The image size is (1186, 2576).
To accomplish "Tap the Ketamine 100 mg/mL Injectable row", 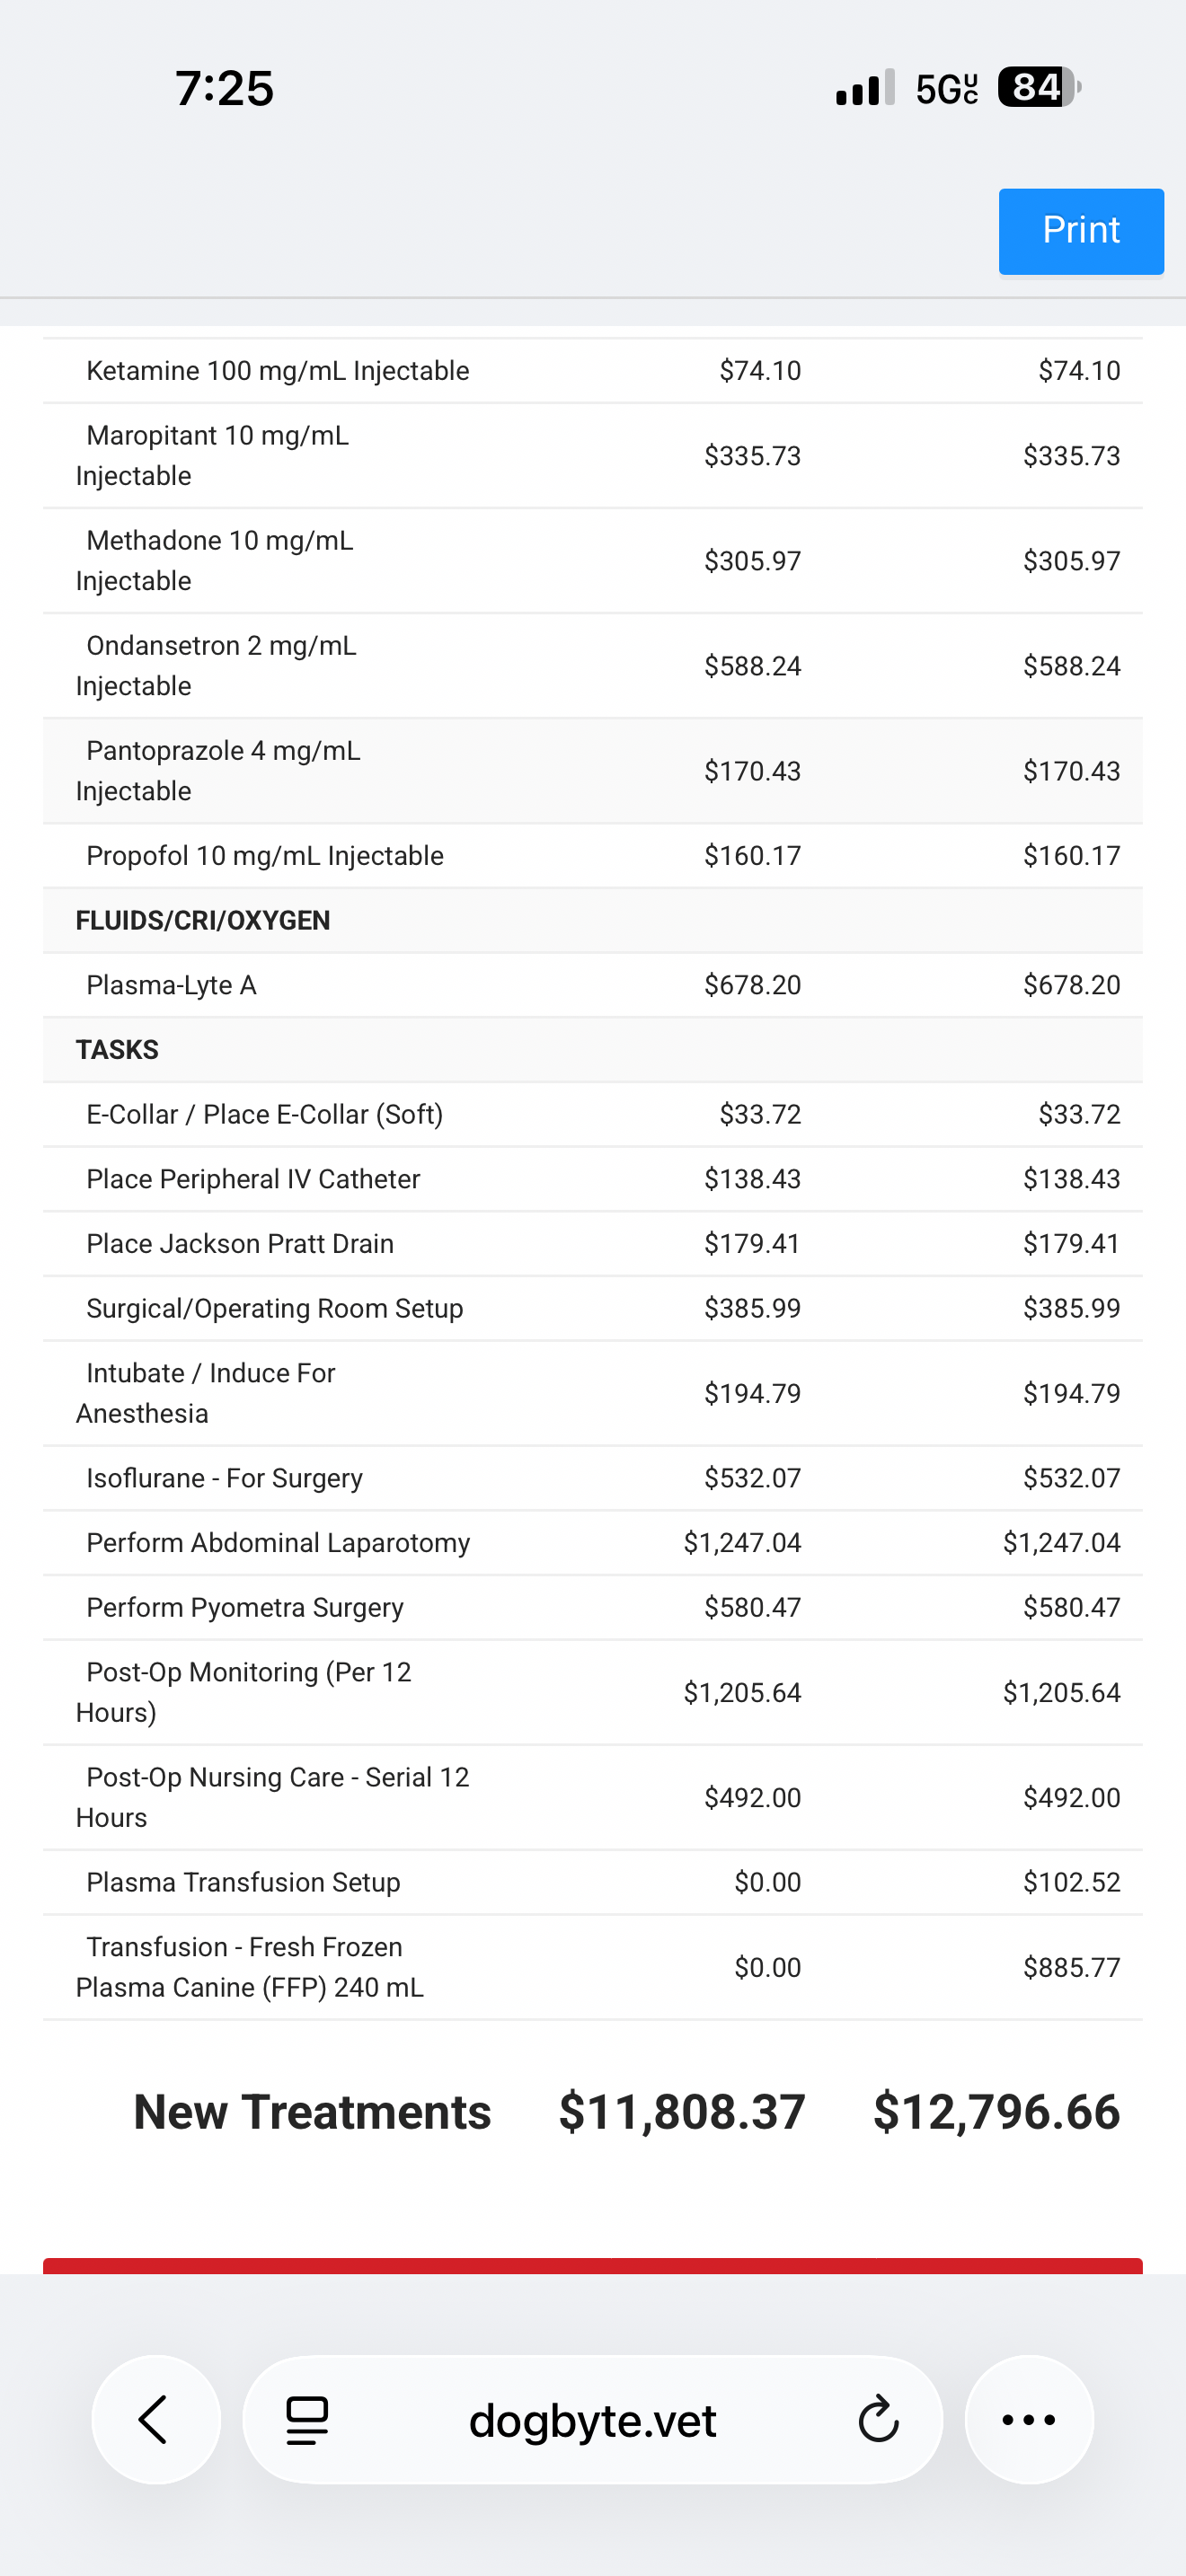I will coord(278,371).
